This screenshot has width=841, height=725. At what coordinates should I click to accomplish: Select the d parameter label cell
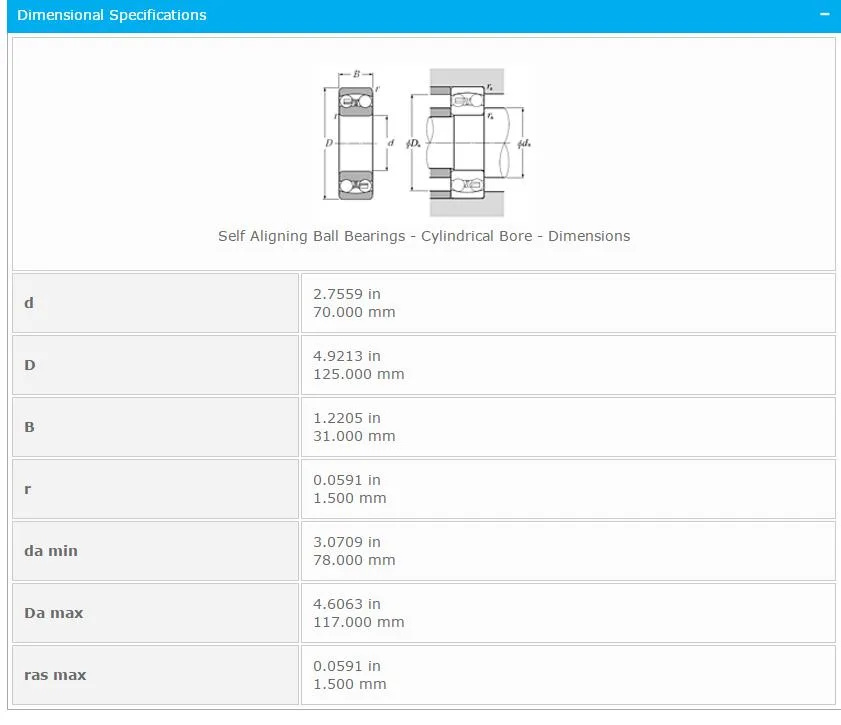point(156,303)
